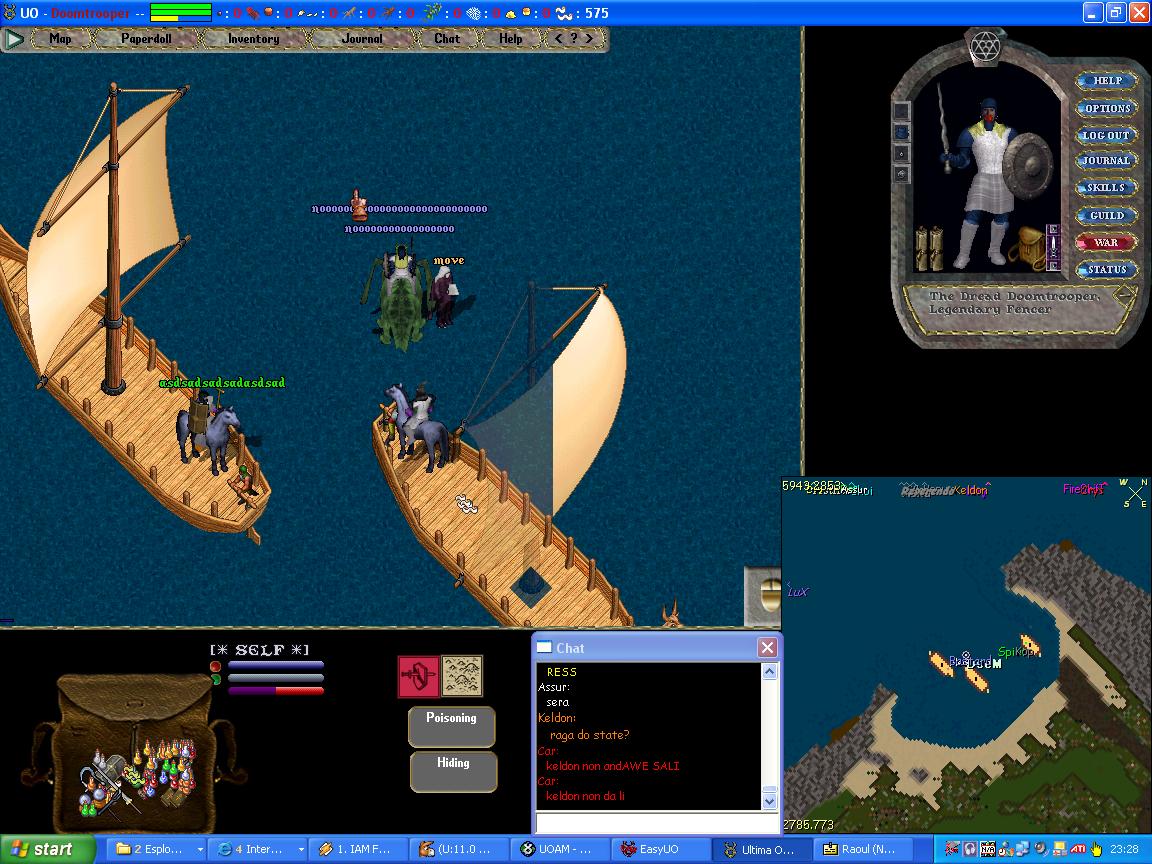Open the STATUS gump from paperdoll
This screenshot has height=864, width=1152.
(1107, 270)
